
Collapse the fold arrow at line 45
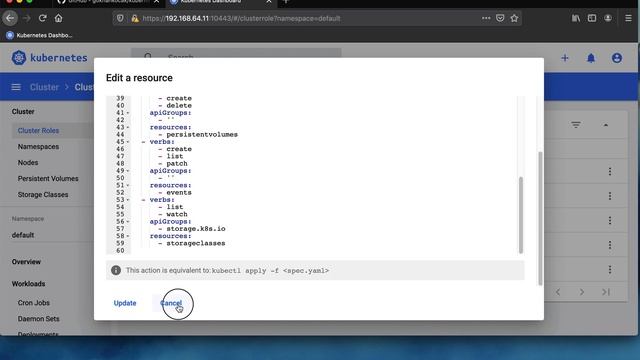click(x=128, y=142)
